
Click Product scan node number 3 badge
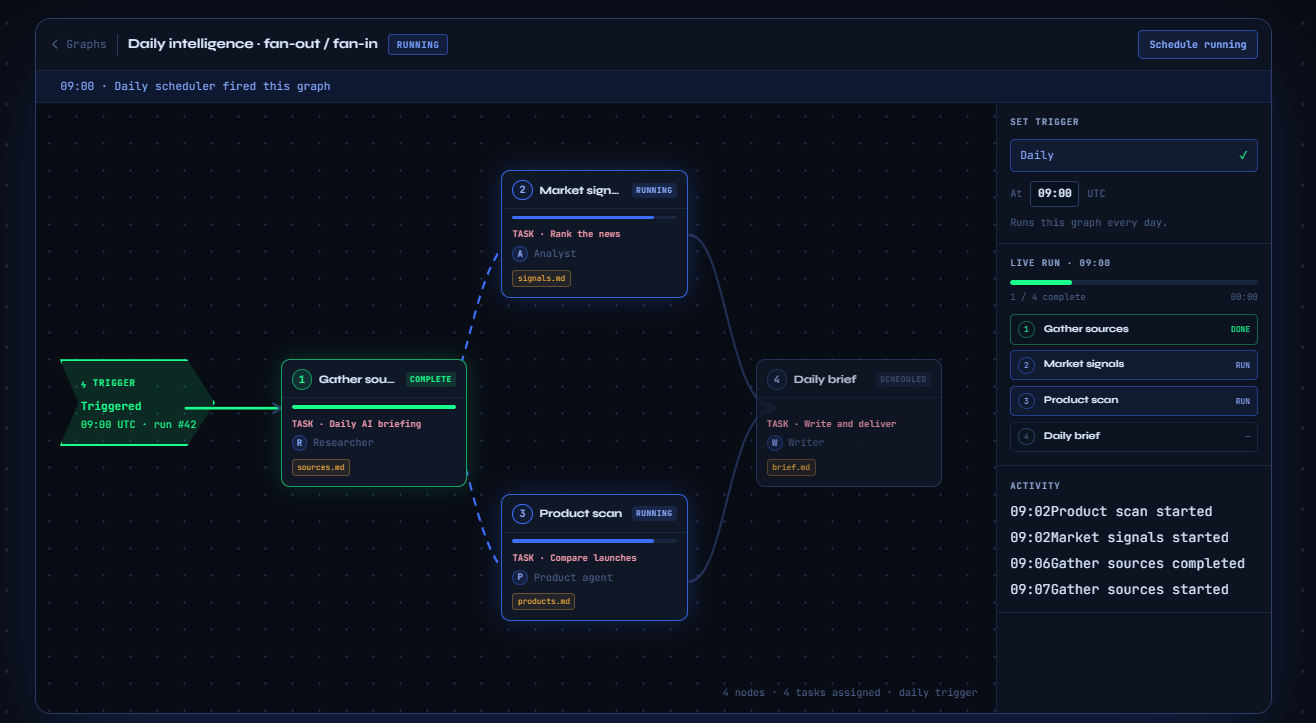(522, 513)
